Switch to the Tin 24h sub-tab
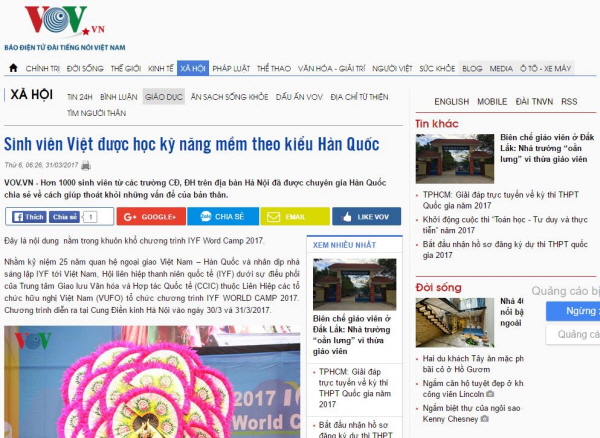Screen dimensions: 600x438 (x=80, y=97)
